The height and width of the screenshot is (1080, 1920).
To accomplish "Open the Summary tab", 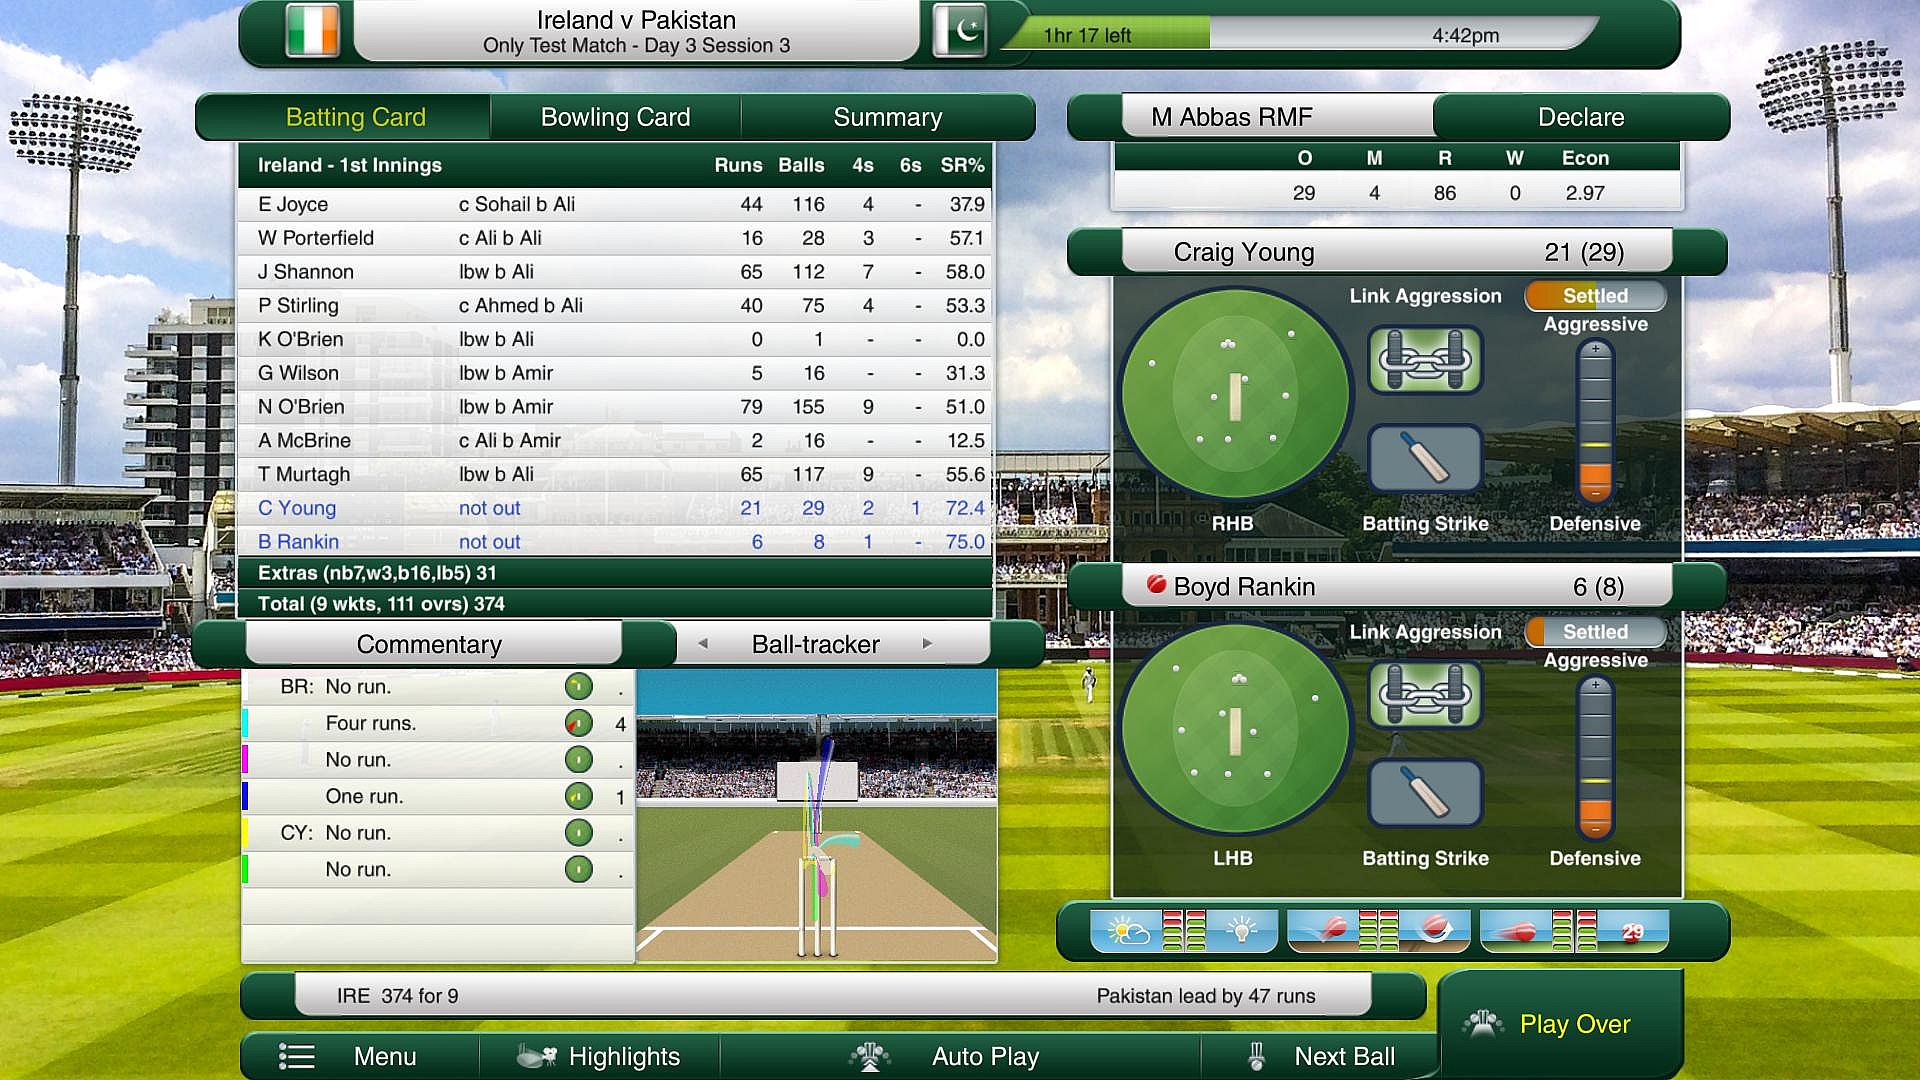I will pos(887,117).
